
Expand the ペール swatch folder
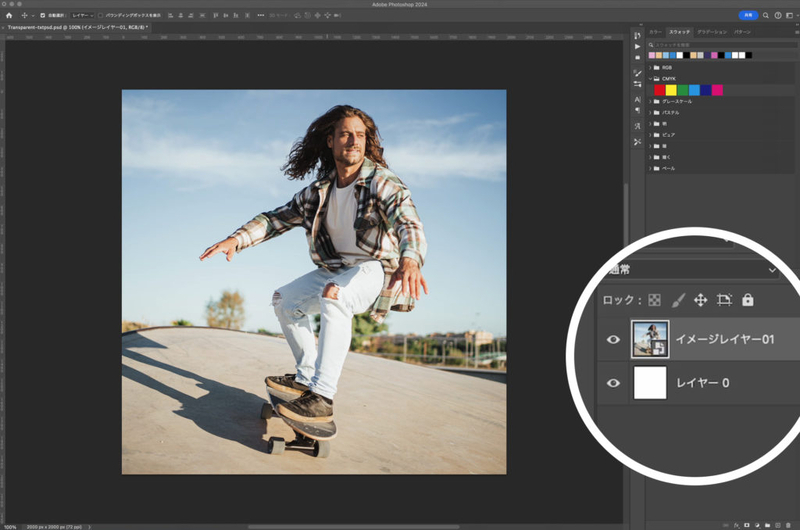651,168
